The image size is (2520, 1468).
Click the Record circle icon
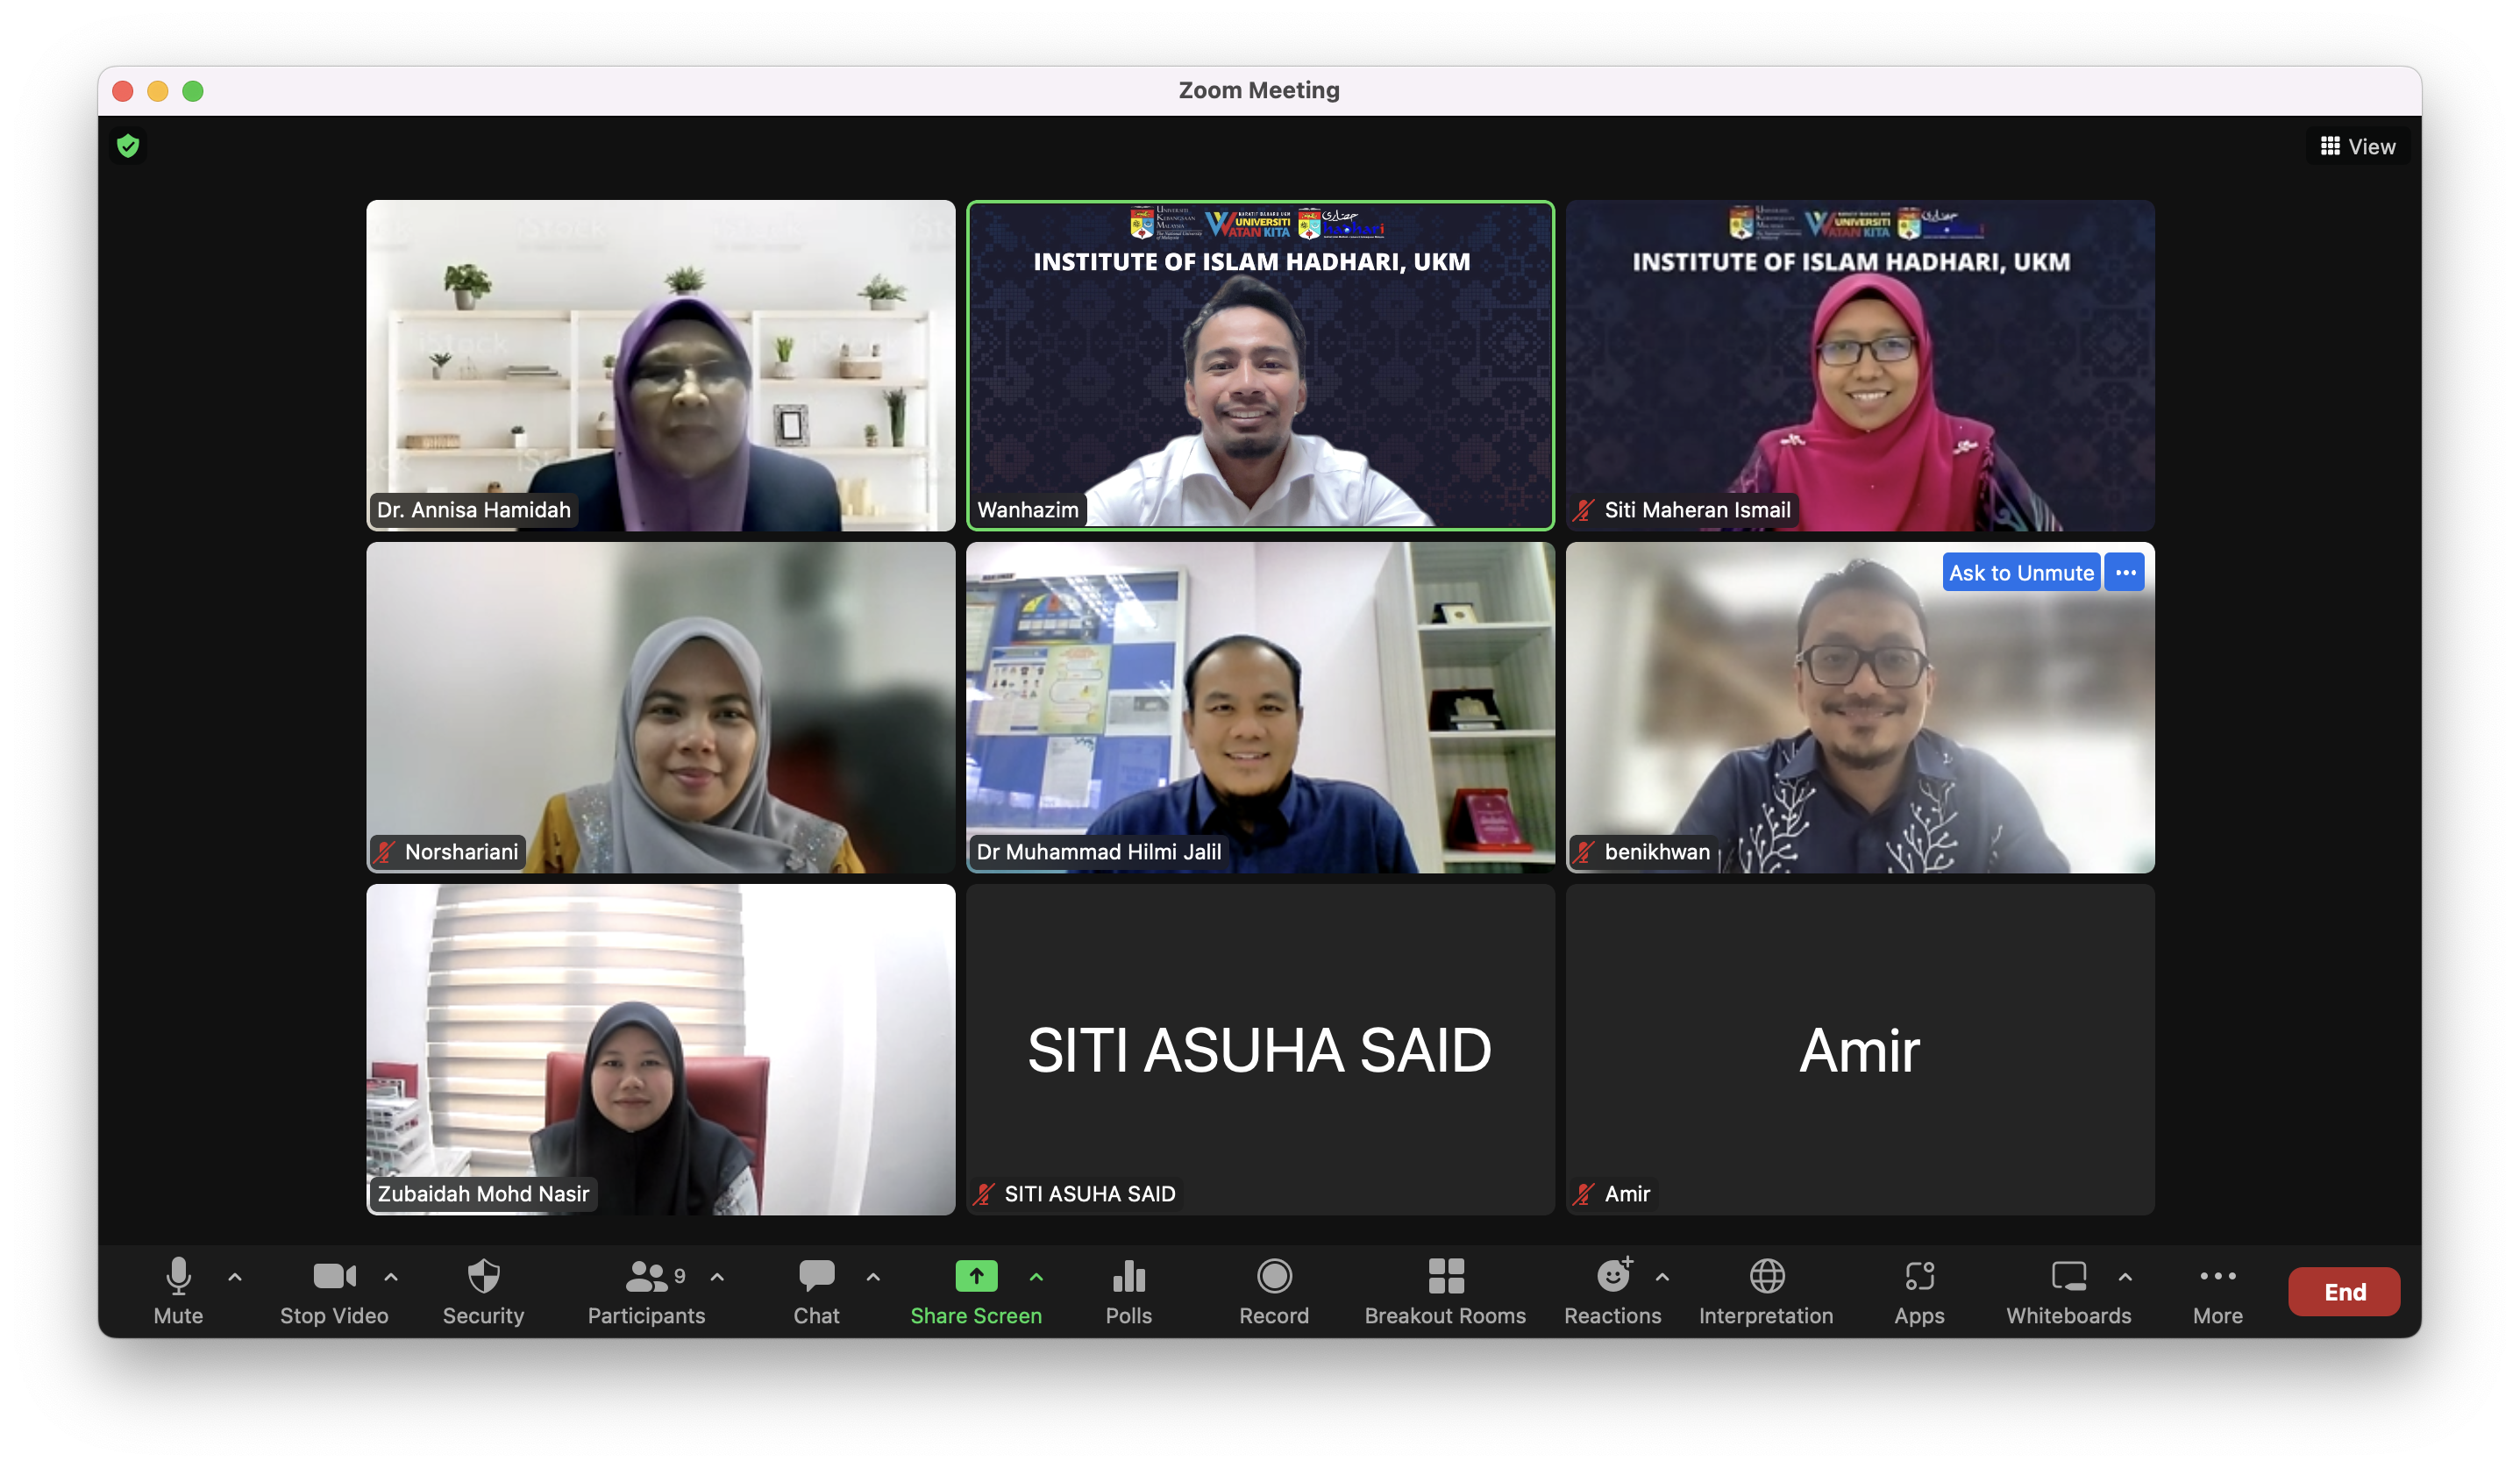(1273, 1277)
